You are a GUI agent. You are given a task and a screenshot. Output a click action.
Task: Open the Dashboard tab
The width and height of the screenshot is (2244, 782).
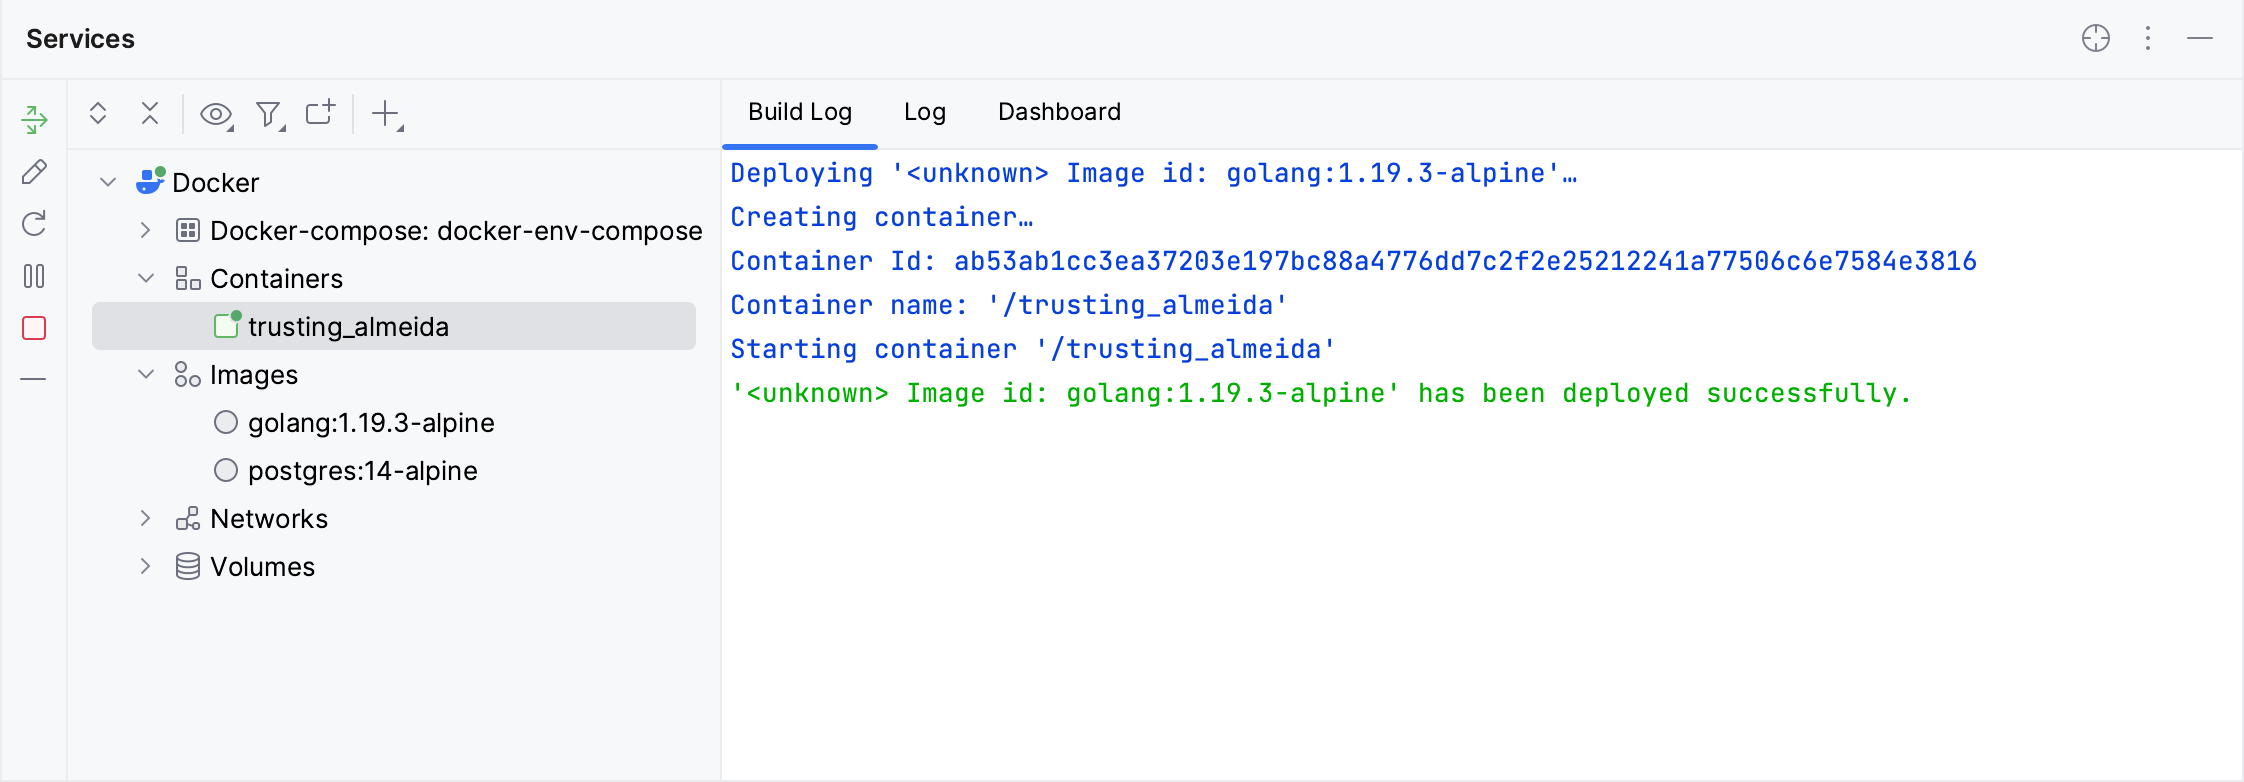click(1059, 112)
